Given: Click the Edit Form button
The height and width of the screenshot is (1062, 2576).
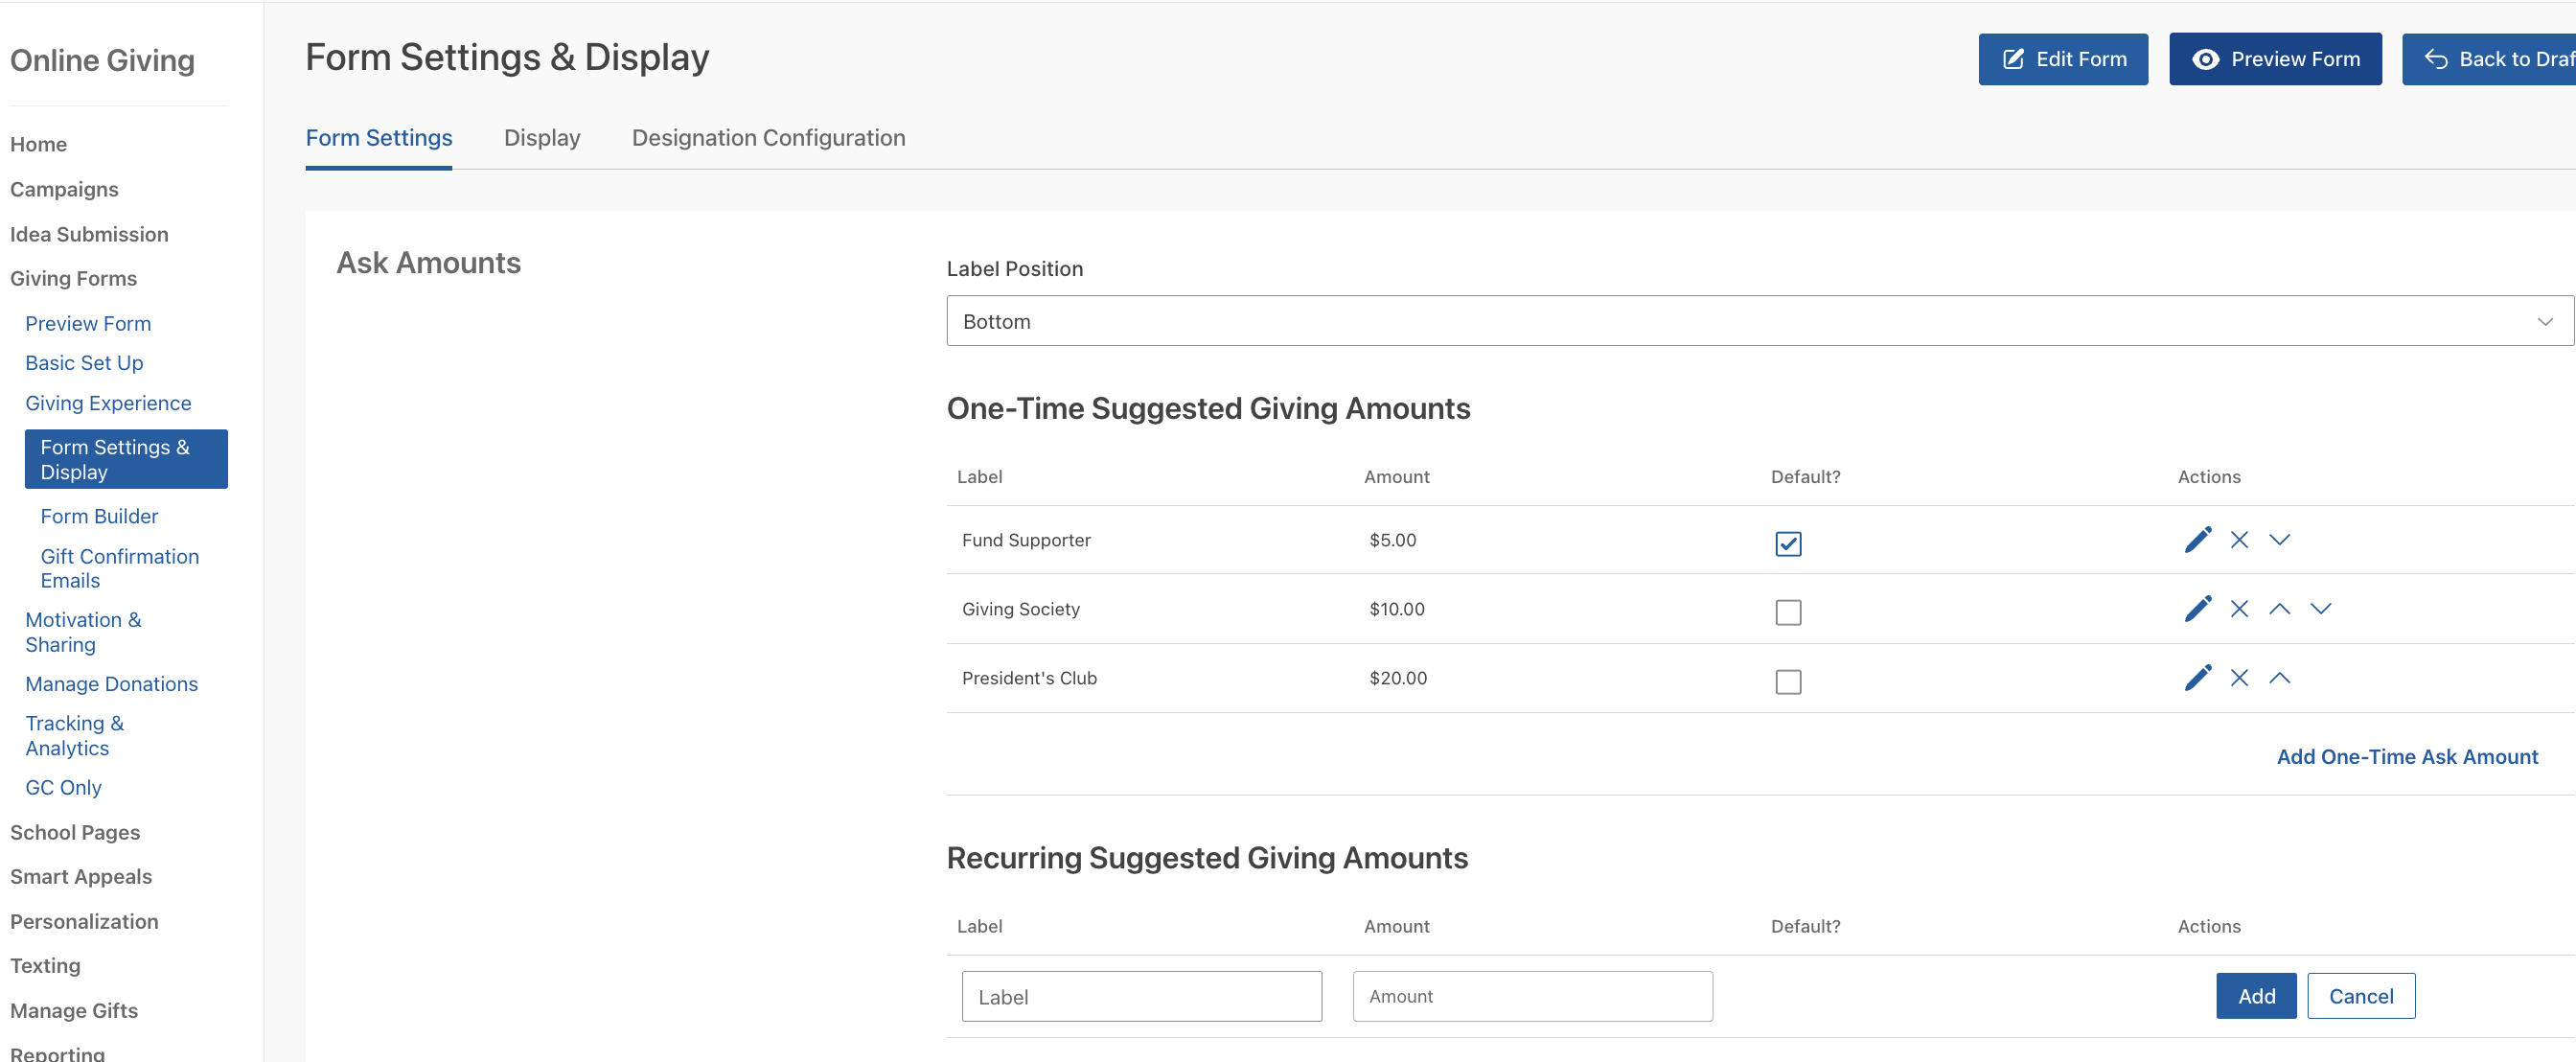Looking at the screenshot, I should (x=2062, y=59).
